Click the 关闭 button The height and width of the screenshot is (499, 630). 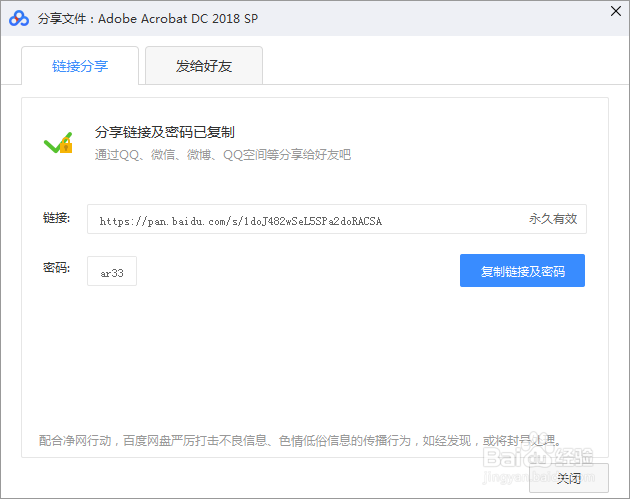point(569,478)
